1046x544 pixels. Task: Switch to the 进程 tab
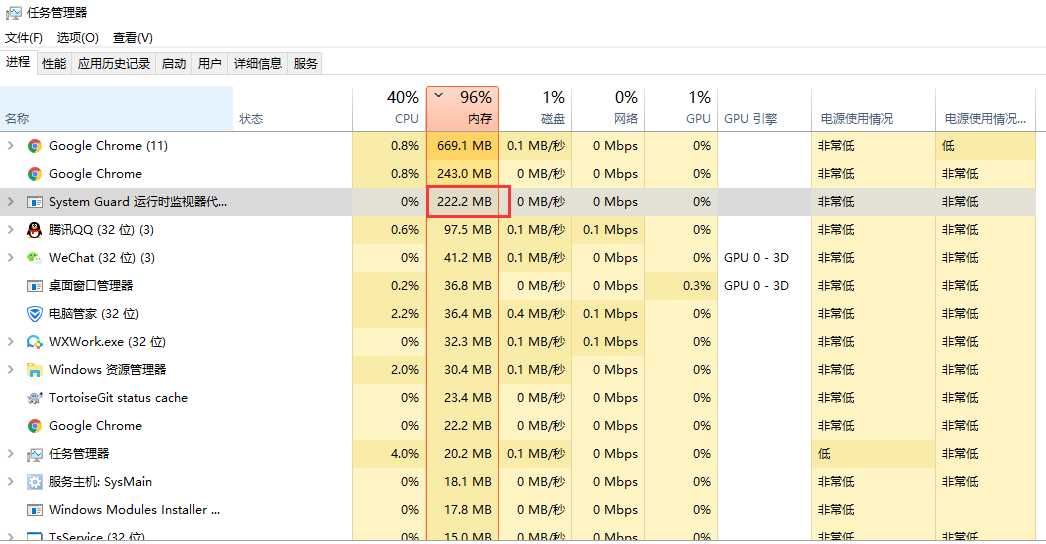(18, 62)
